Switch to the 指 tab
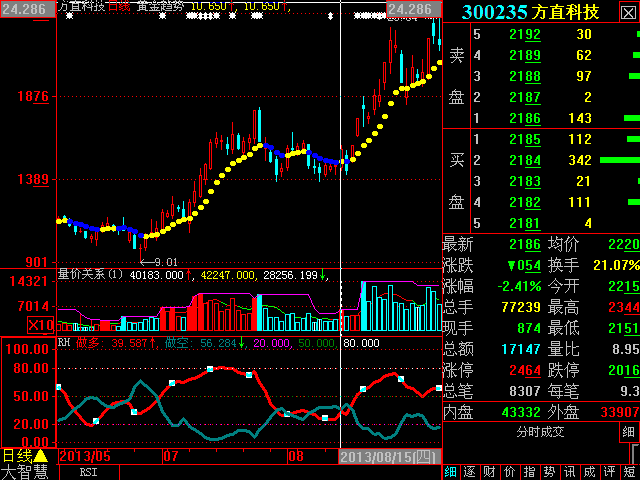Screen dimensions: 640x480 coord(529,472)
